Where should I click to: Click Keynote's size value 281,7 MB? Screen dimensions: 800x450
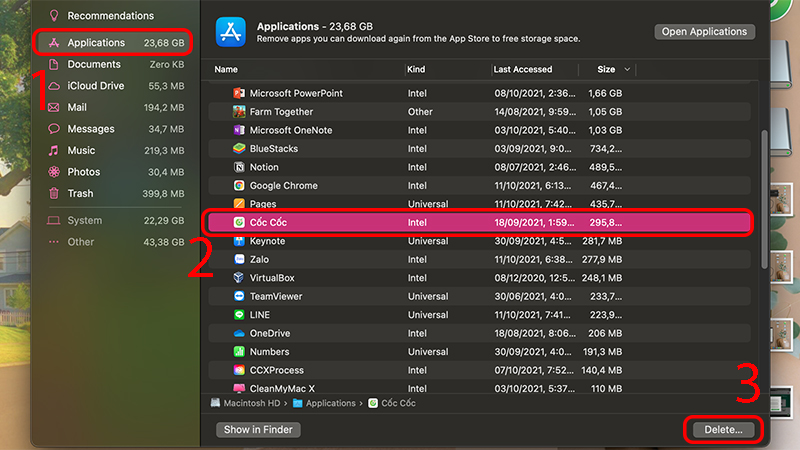click(x=602, y=241)
